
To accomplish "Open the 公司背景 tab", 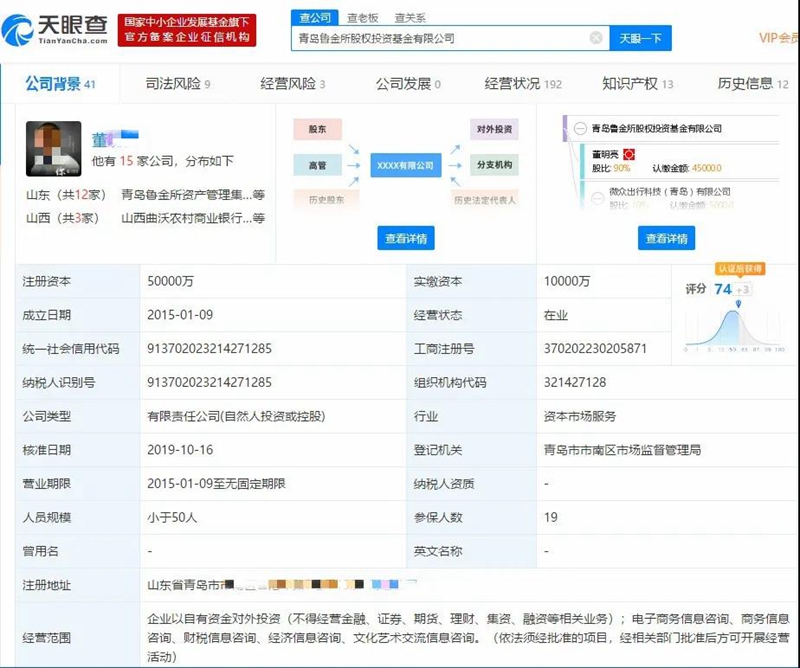I will click(61, 84).
